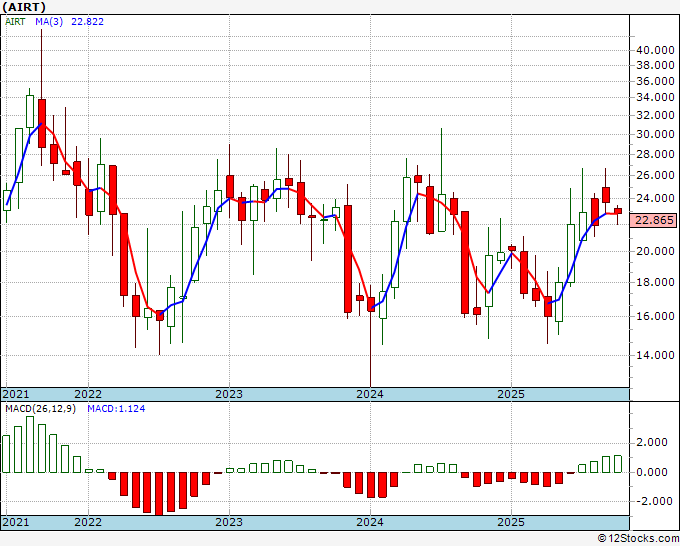Click the long red candle at 2024 start
Screen dimensions: 680x546
[347, 258]
